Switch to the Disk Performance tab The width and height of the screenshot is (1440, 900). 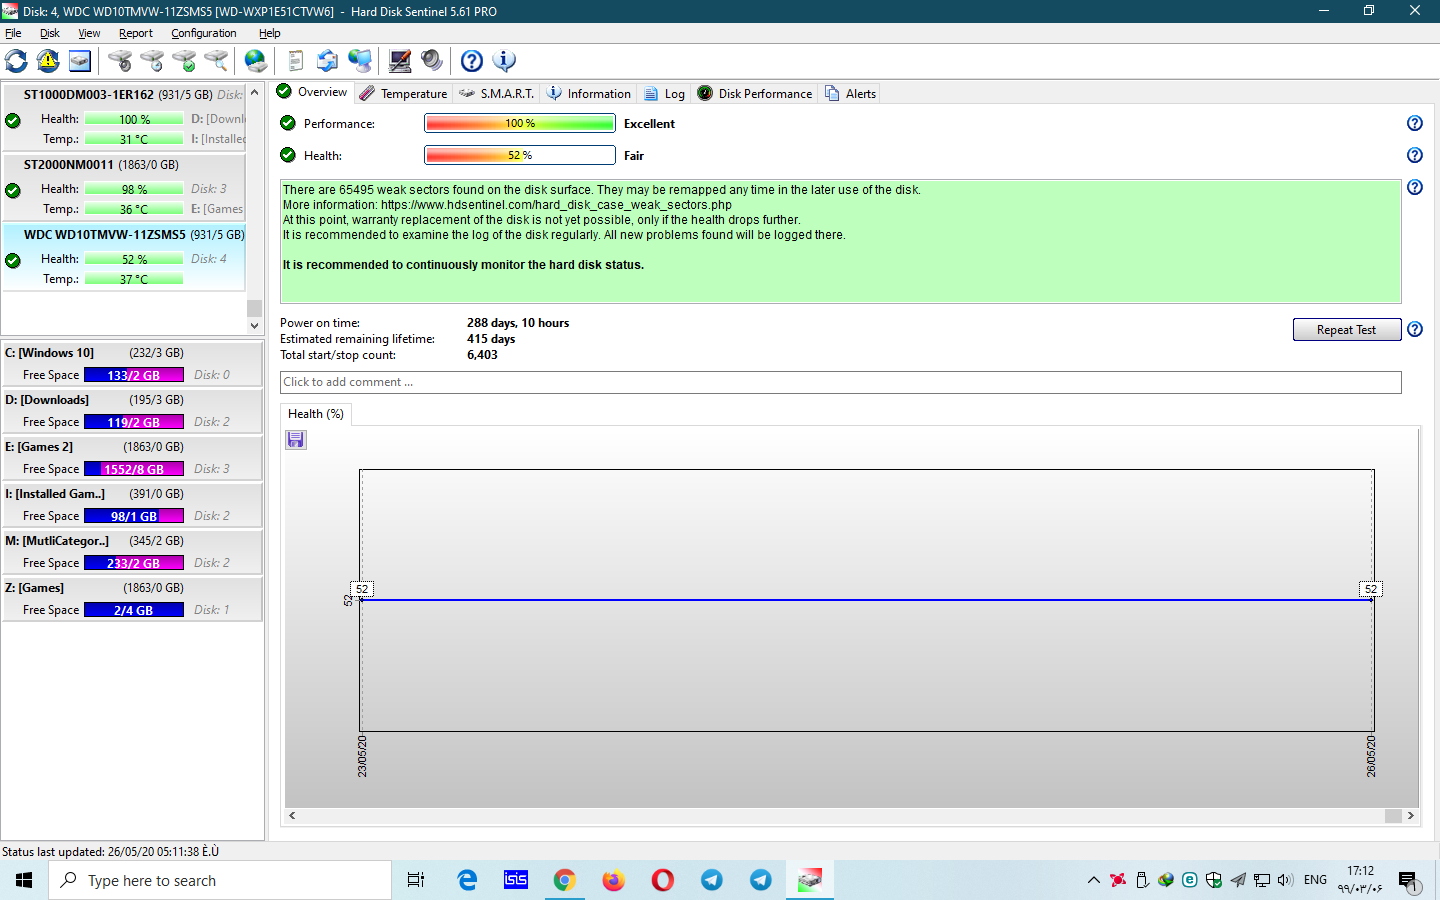(x=755, y=93)
